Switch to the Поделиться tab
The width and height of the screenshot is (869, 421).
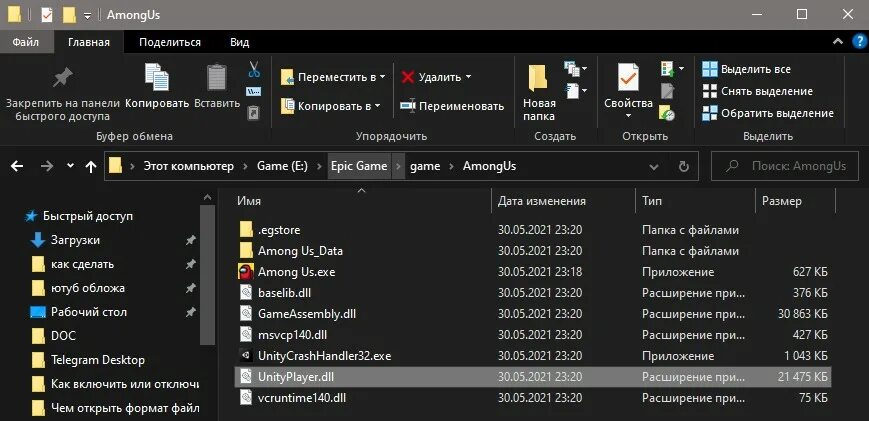point(170,42)
